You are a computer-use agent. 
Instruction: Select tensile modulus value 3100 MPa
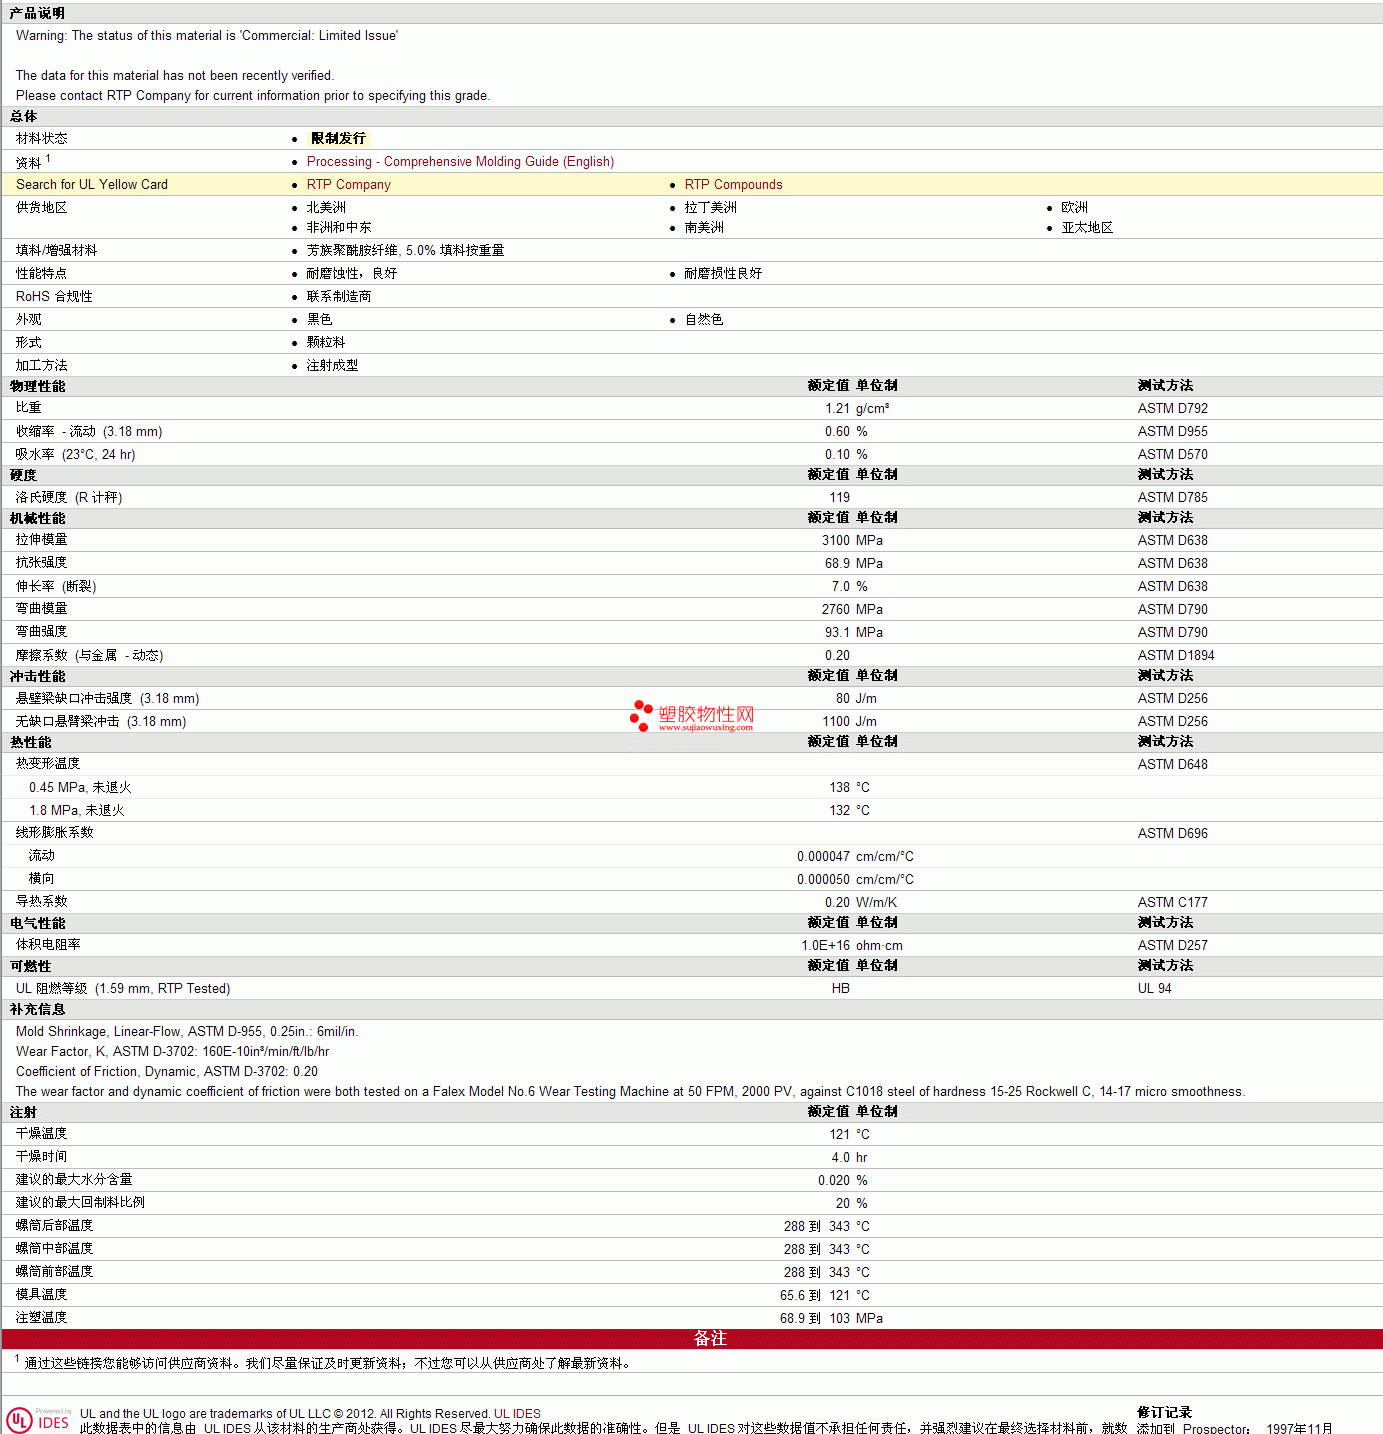853,541
